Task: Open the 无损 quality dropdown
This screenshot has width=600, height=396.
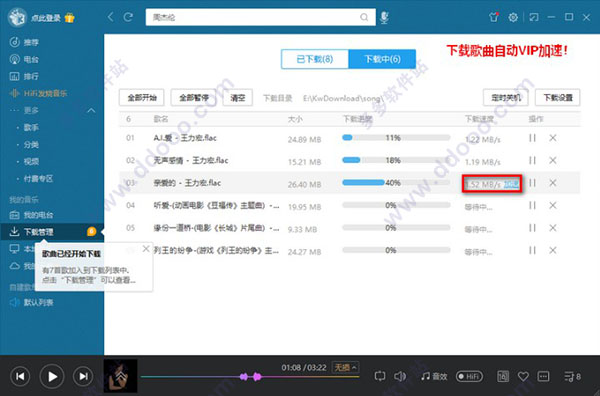Action: coord(345,367)
